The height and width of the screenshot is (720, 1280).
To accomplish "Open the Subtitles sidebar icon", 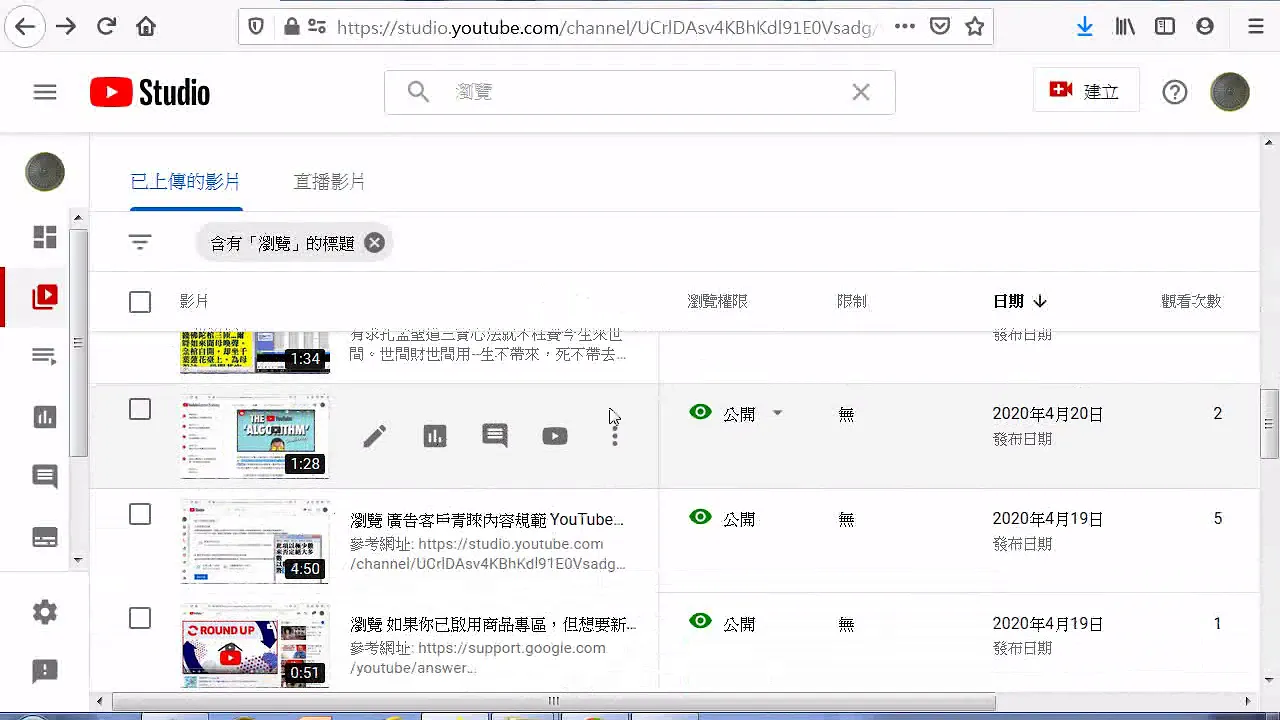I will click(x=45, y=537).
